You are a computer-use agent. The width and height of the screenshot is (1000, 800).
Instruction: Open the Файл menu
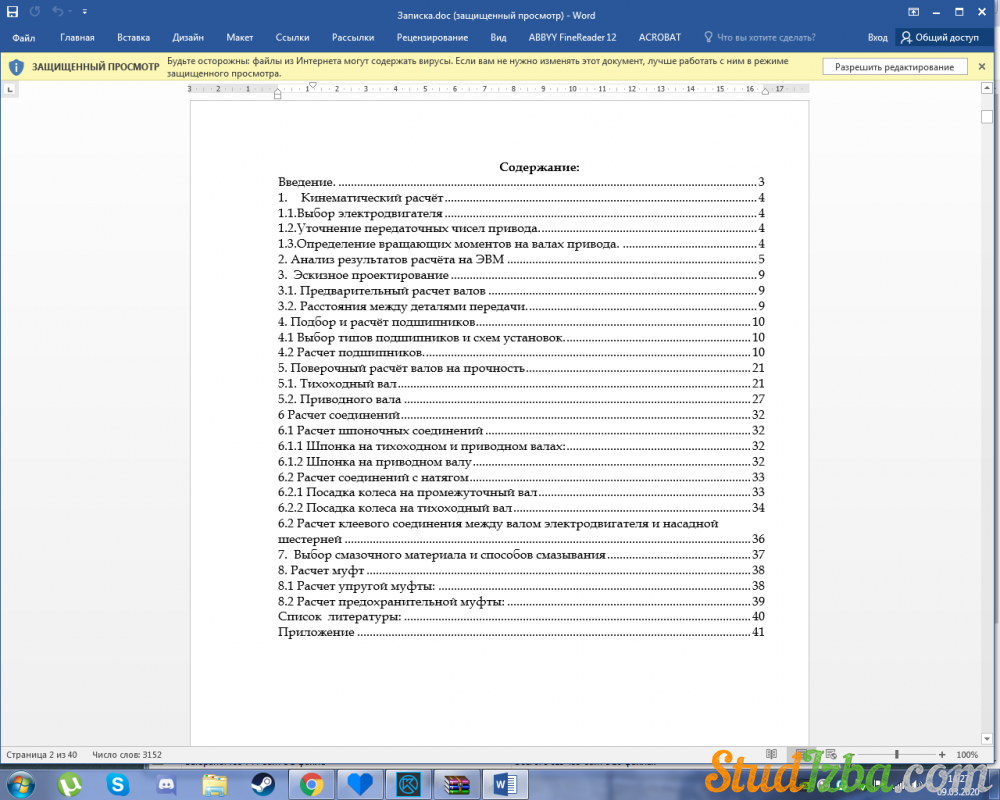(24, 37)
